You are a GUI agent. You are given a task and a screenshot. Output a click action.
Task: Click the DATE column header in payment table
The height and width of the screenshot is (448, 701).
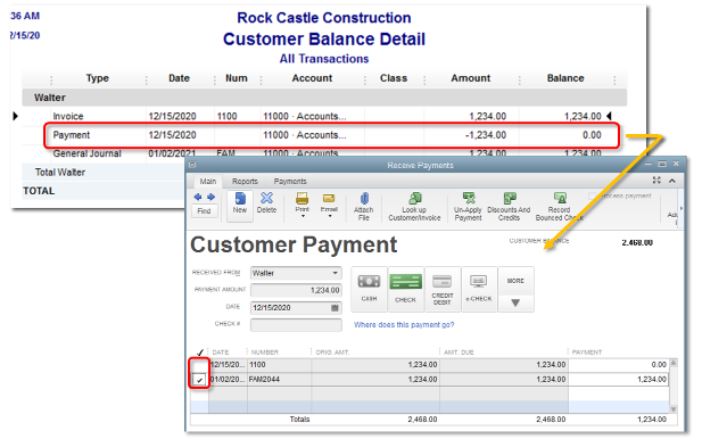coord(220,352)
